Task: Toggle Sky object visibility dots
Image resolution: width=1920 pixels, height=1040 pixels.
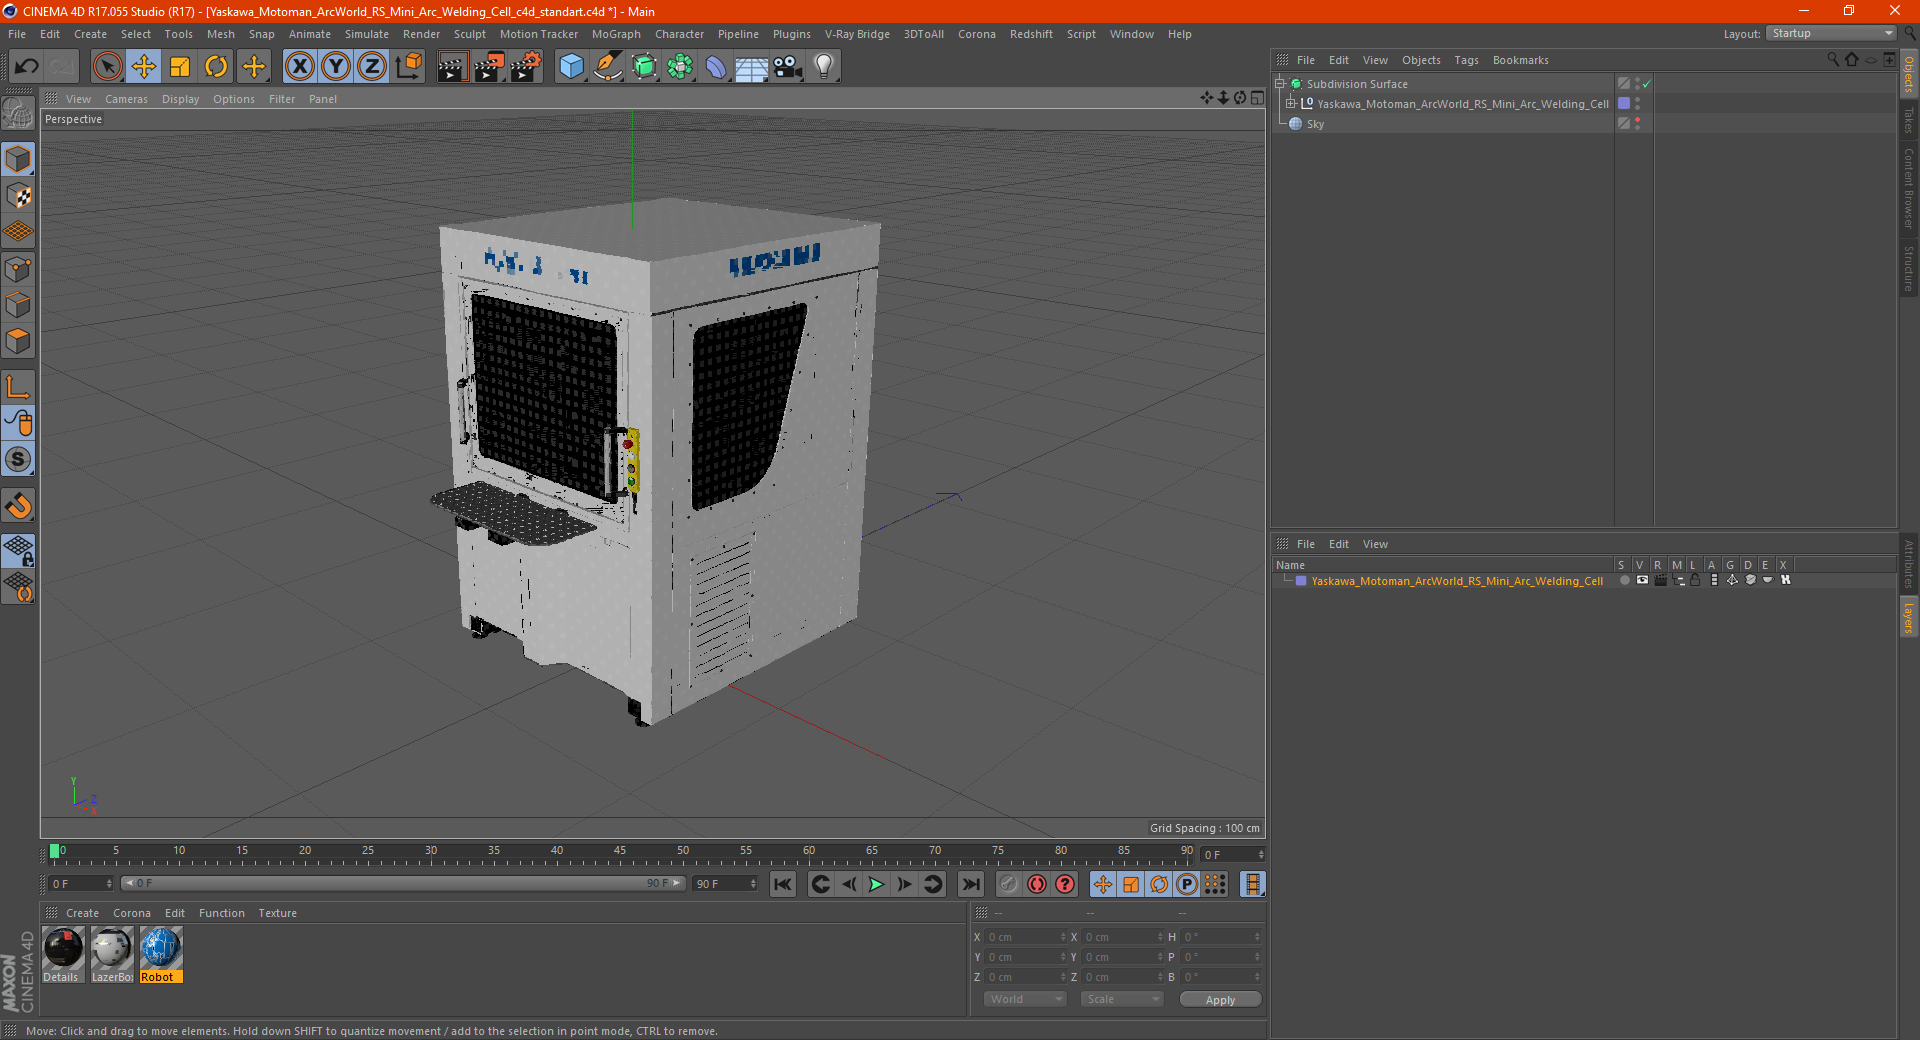Action: coord(1637,124)
